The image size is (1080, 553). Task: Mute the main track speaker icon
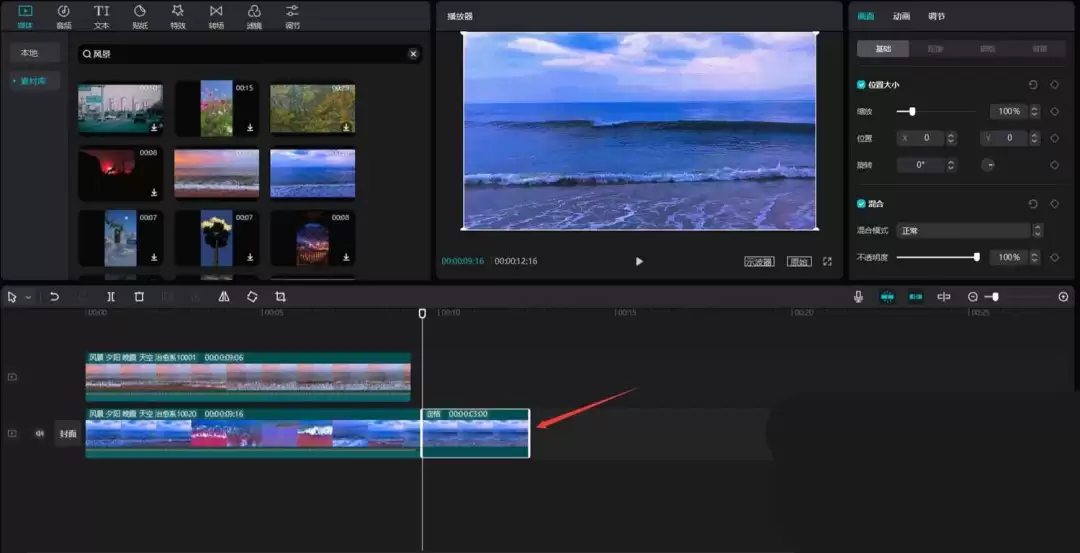[x=40, y=433]
